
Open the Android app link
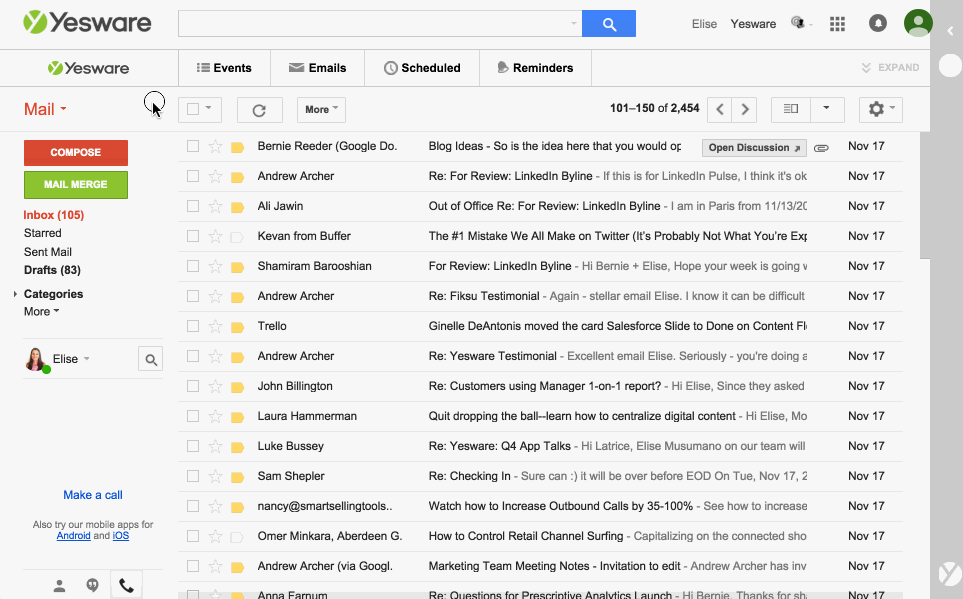pyautogui.click(x=74, y=536)
